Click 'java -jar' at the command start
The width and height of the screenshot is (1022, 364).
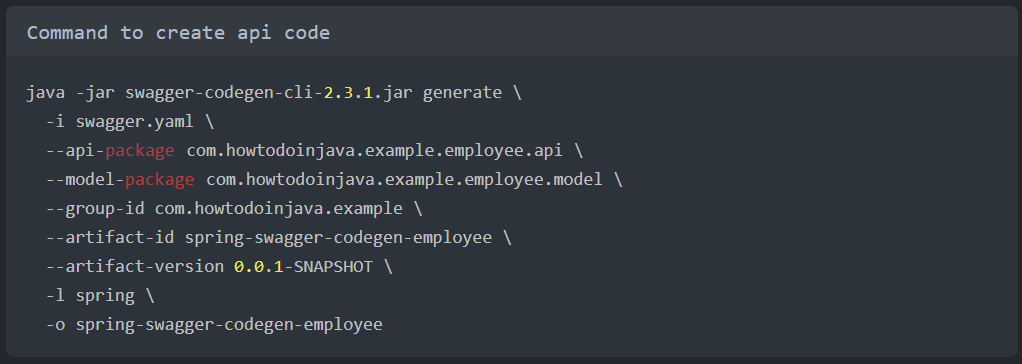pyautogui.click(x=70, y=93)
